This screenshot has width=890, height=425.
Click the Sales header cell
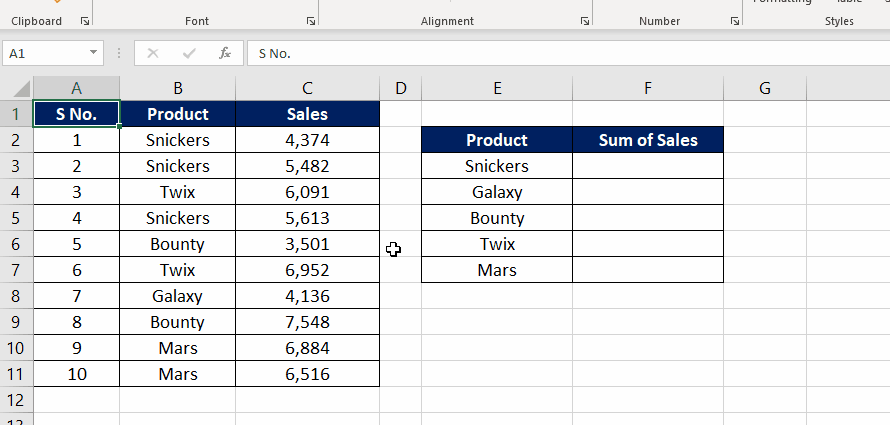[x=307, y=114]
